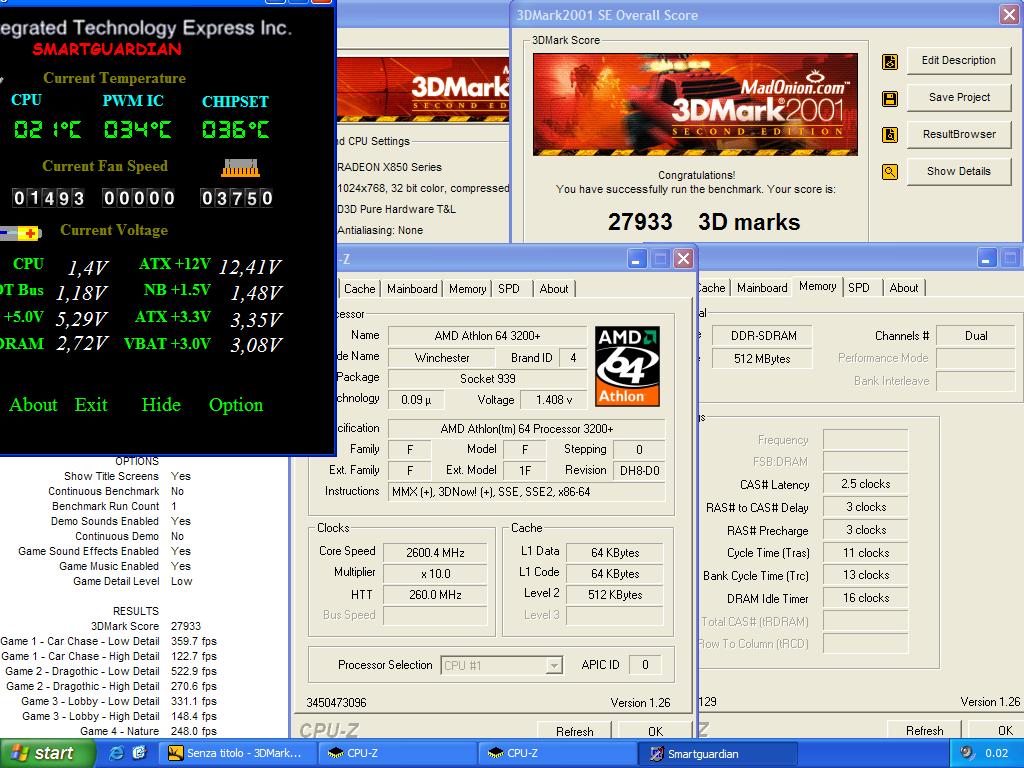
Task: Click Refresh in the CPU-Z memory window
Action: pyautogui.click(x=925, y=729)
